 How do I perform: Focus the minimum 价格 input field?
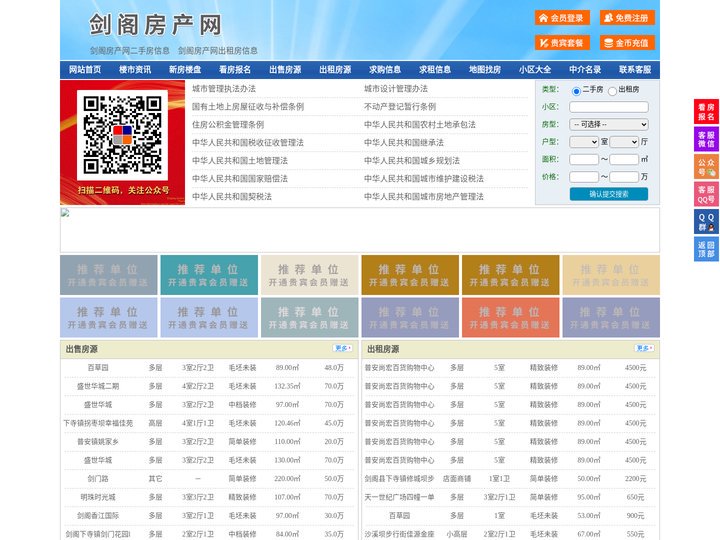pos(584,177)
